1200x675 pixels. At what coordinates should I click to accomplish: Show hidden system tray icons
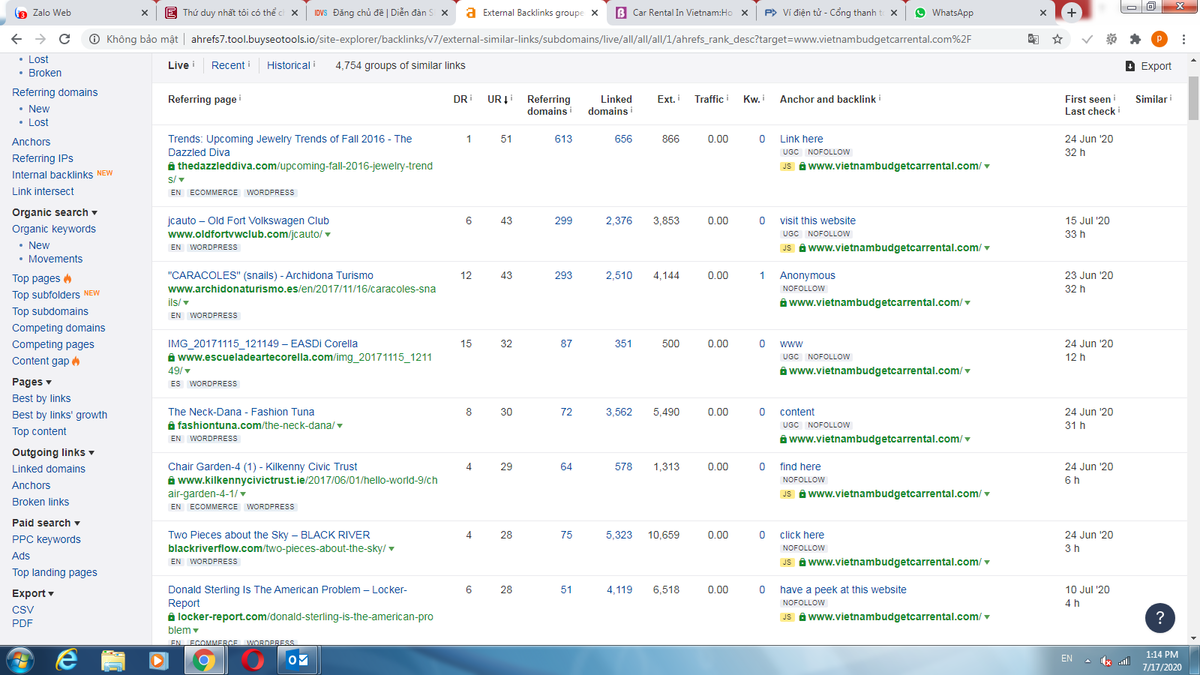(x=1089, y=660)
